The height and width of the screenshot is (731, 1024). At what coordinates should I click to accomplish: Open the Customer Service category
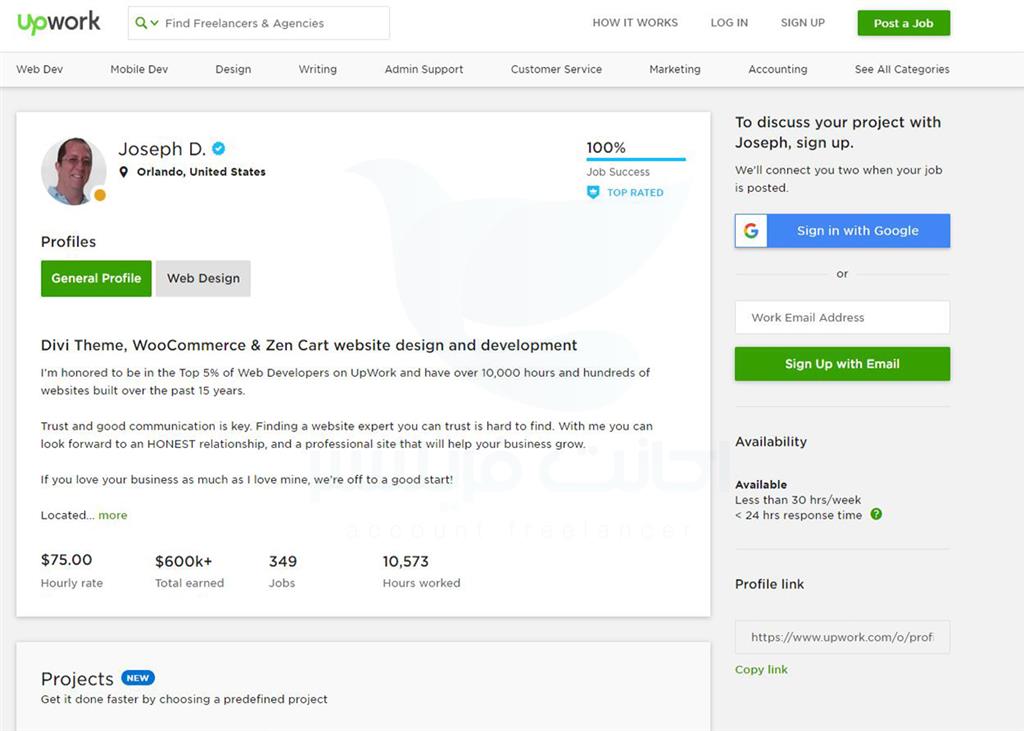click(556, 69)
